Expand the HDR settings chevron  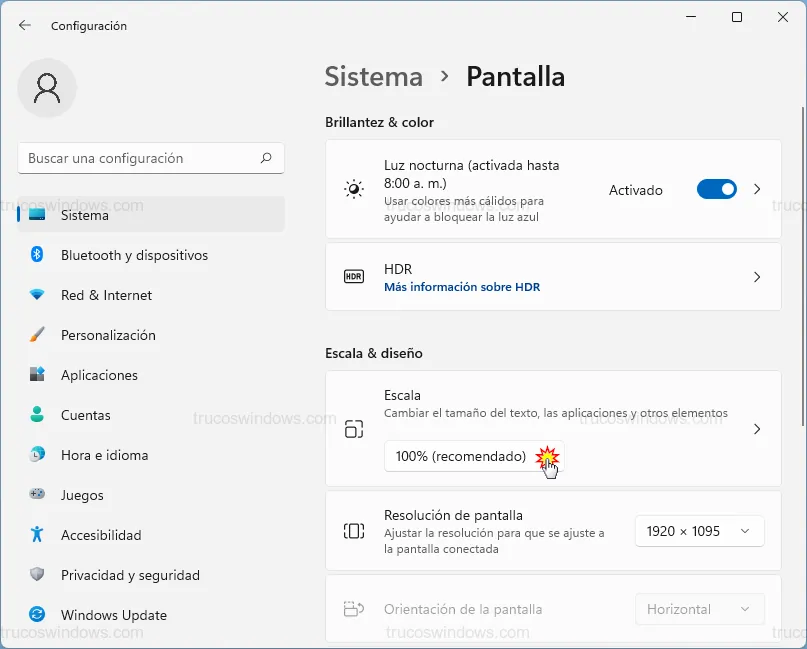[757, 277]
